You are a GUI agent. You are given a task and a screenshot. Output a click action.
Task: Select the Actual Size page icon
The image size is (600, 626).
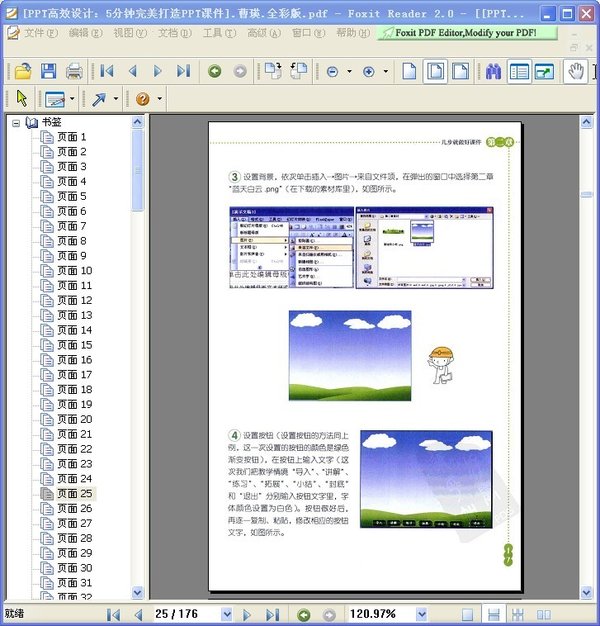[x=409, y=71]
